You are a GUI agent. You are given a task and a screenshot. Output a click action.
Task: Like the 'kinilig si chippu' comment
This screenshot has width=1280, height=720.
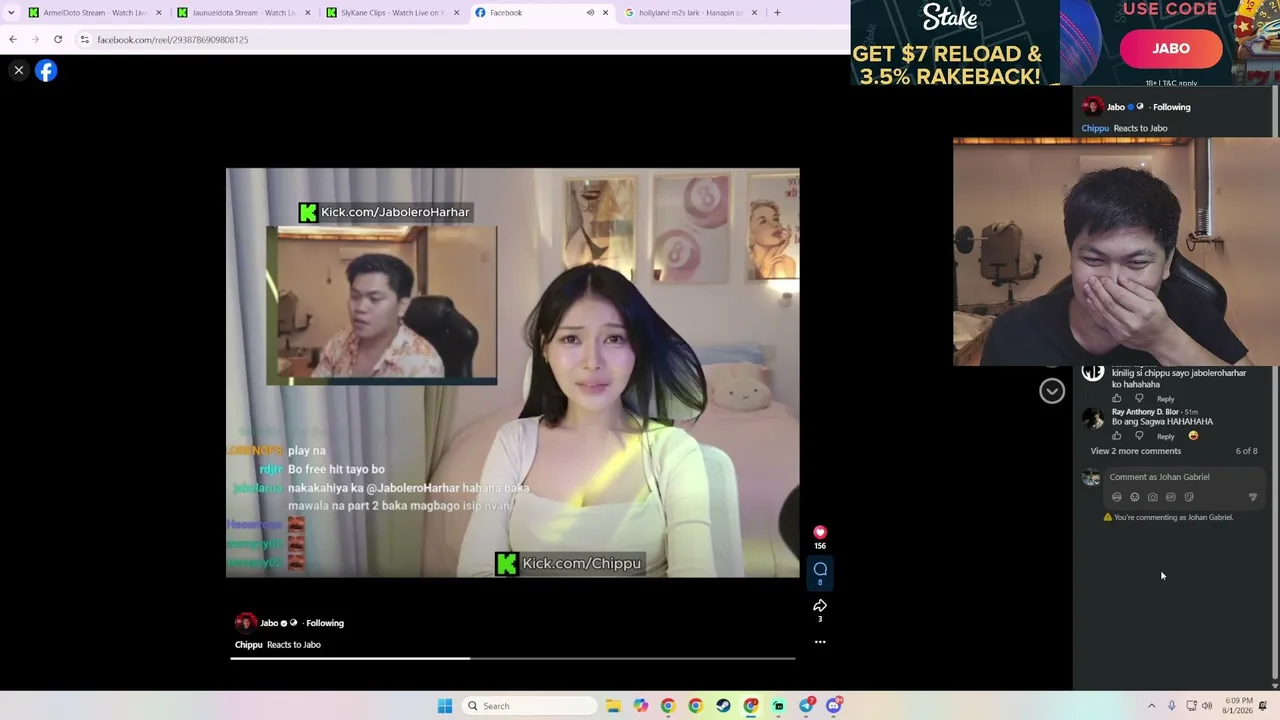[1117, 398]
